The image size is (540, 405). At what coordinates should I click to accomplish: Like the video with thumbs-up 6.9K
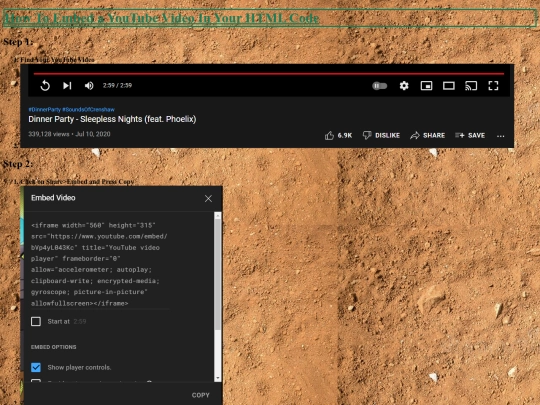point(338,135)
